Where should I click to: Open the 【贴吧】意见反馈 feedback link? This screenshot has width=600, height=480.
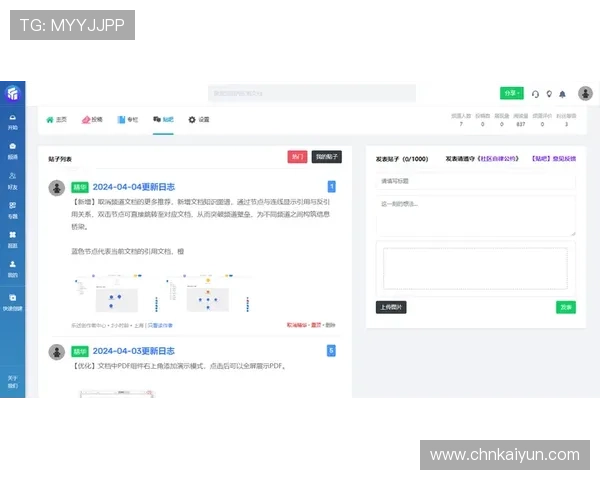coord(554,158)
